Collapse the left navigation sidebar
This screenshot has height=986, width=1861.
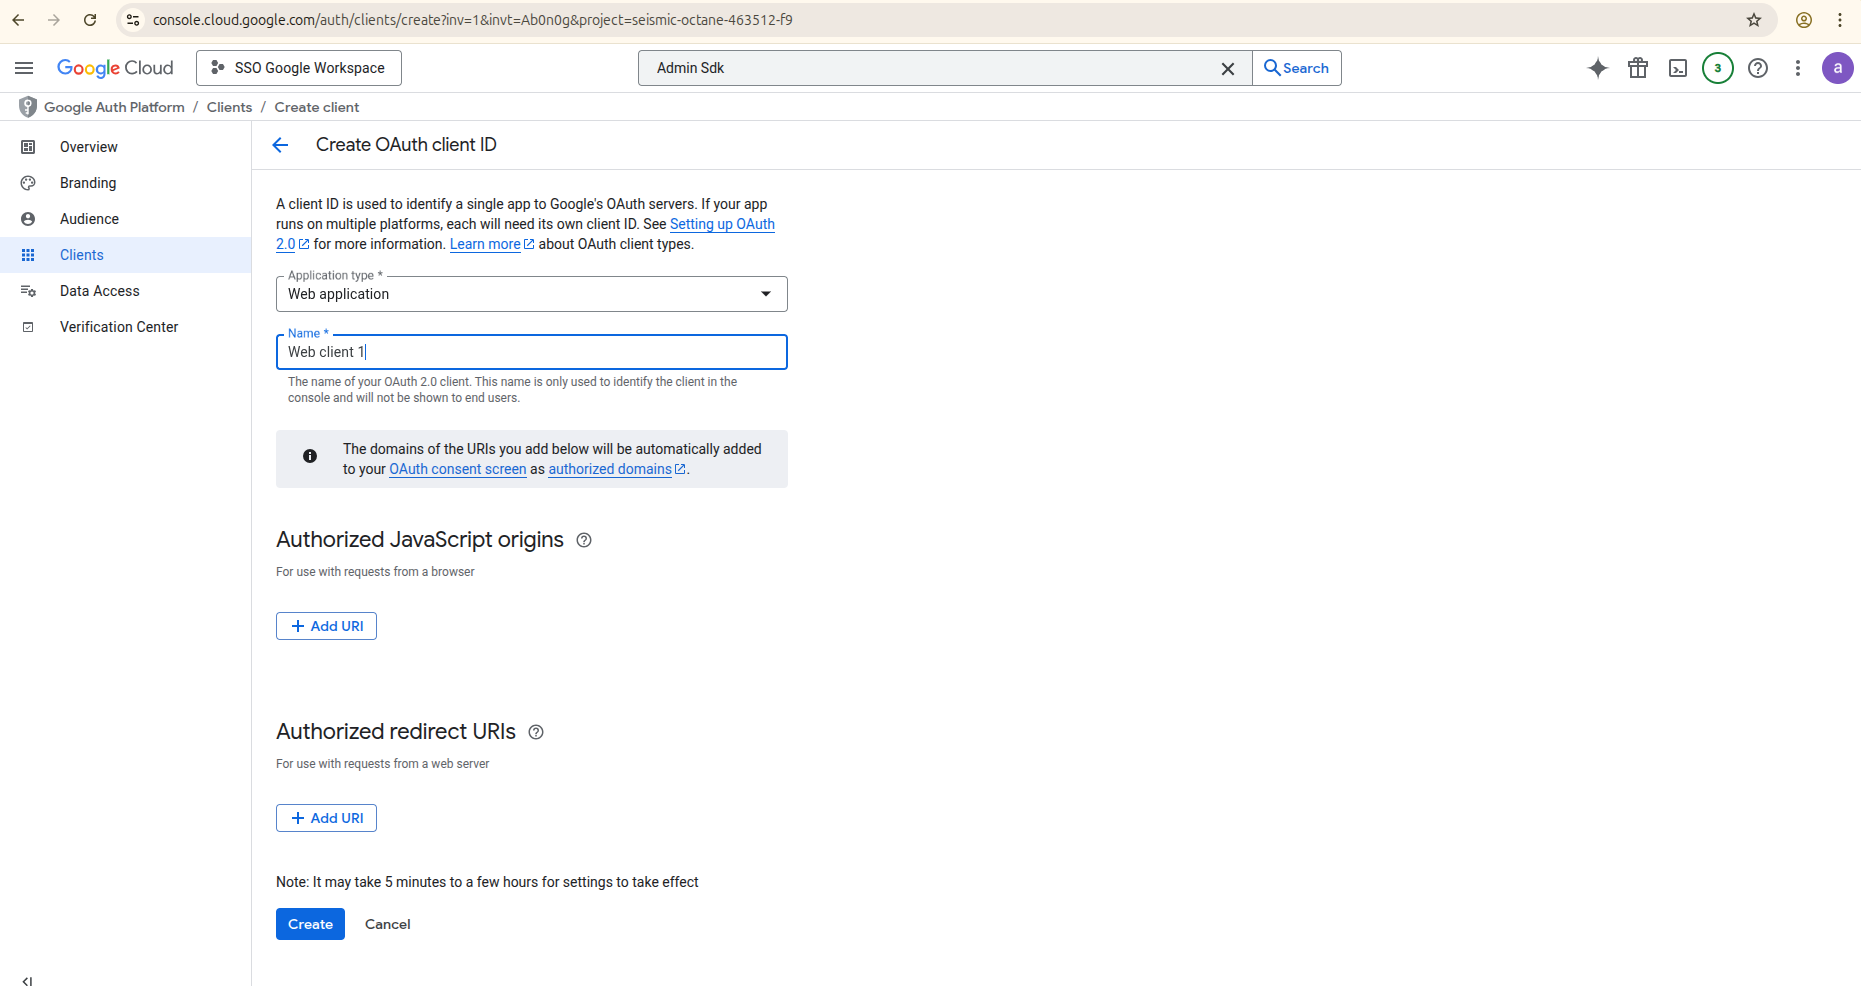click(x=27, y=980)
